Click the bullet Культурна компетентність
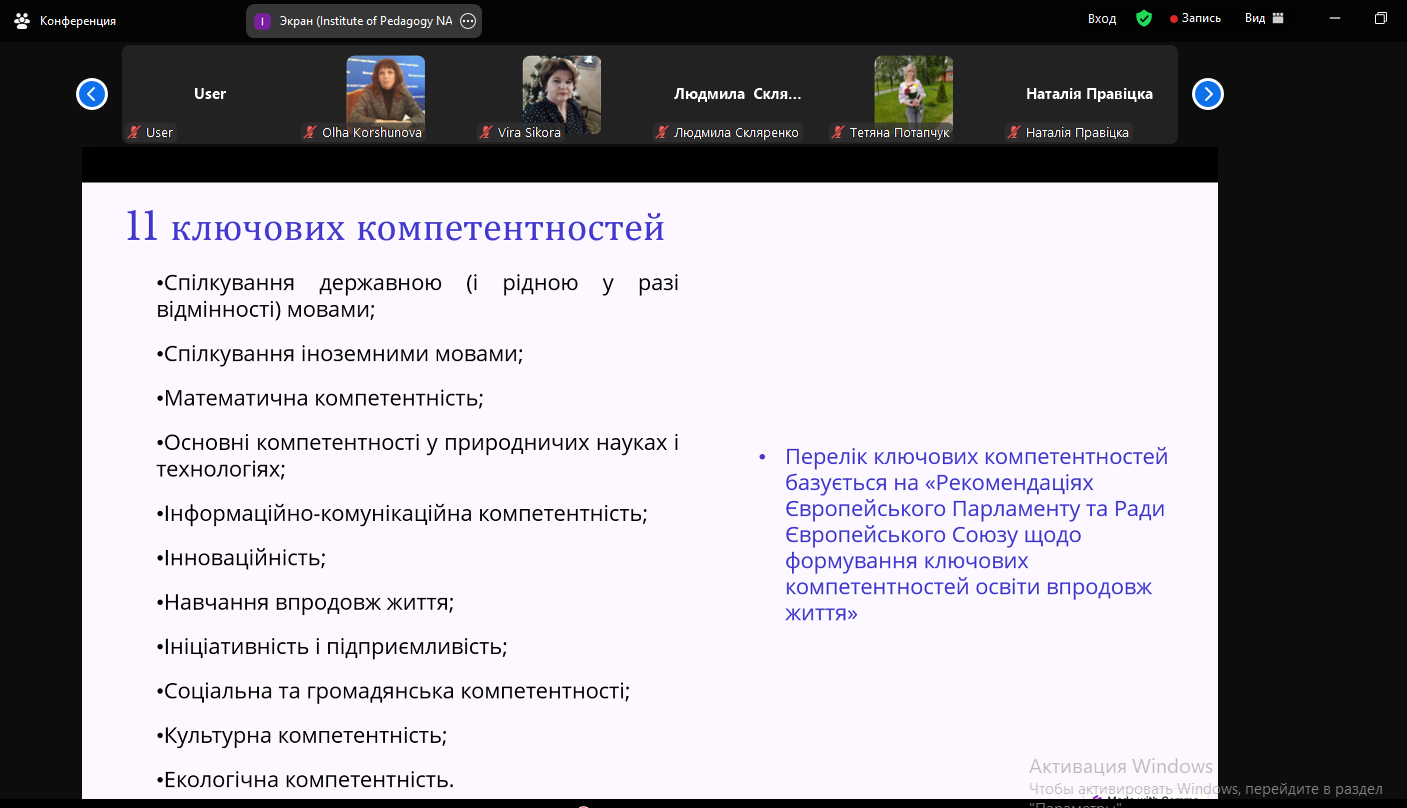Image resolution: width=1407 pixels, height=808 pixels. (x=302, y=735)
